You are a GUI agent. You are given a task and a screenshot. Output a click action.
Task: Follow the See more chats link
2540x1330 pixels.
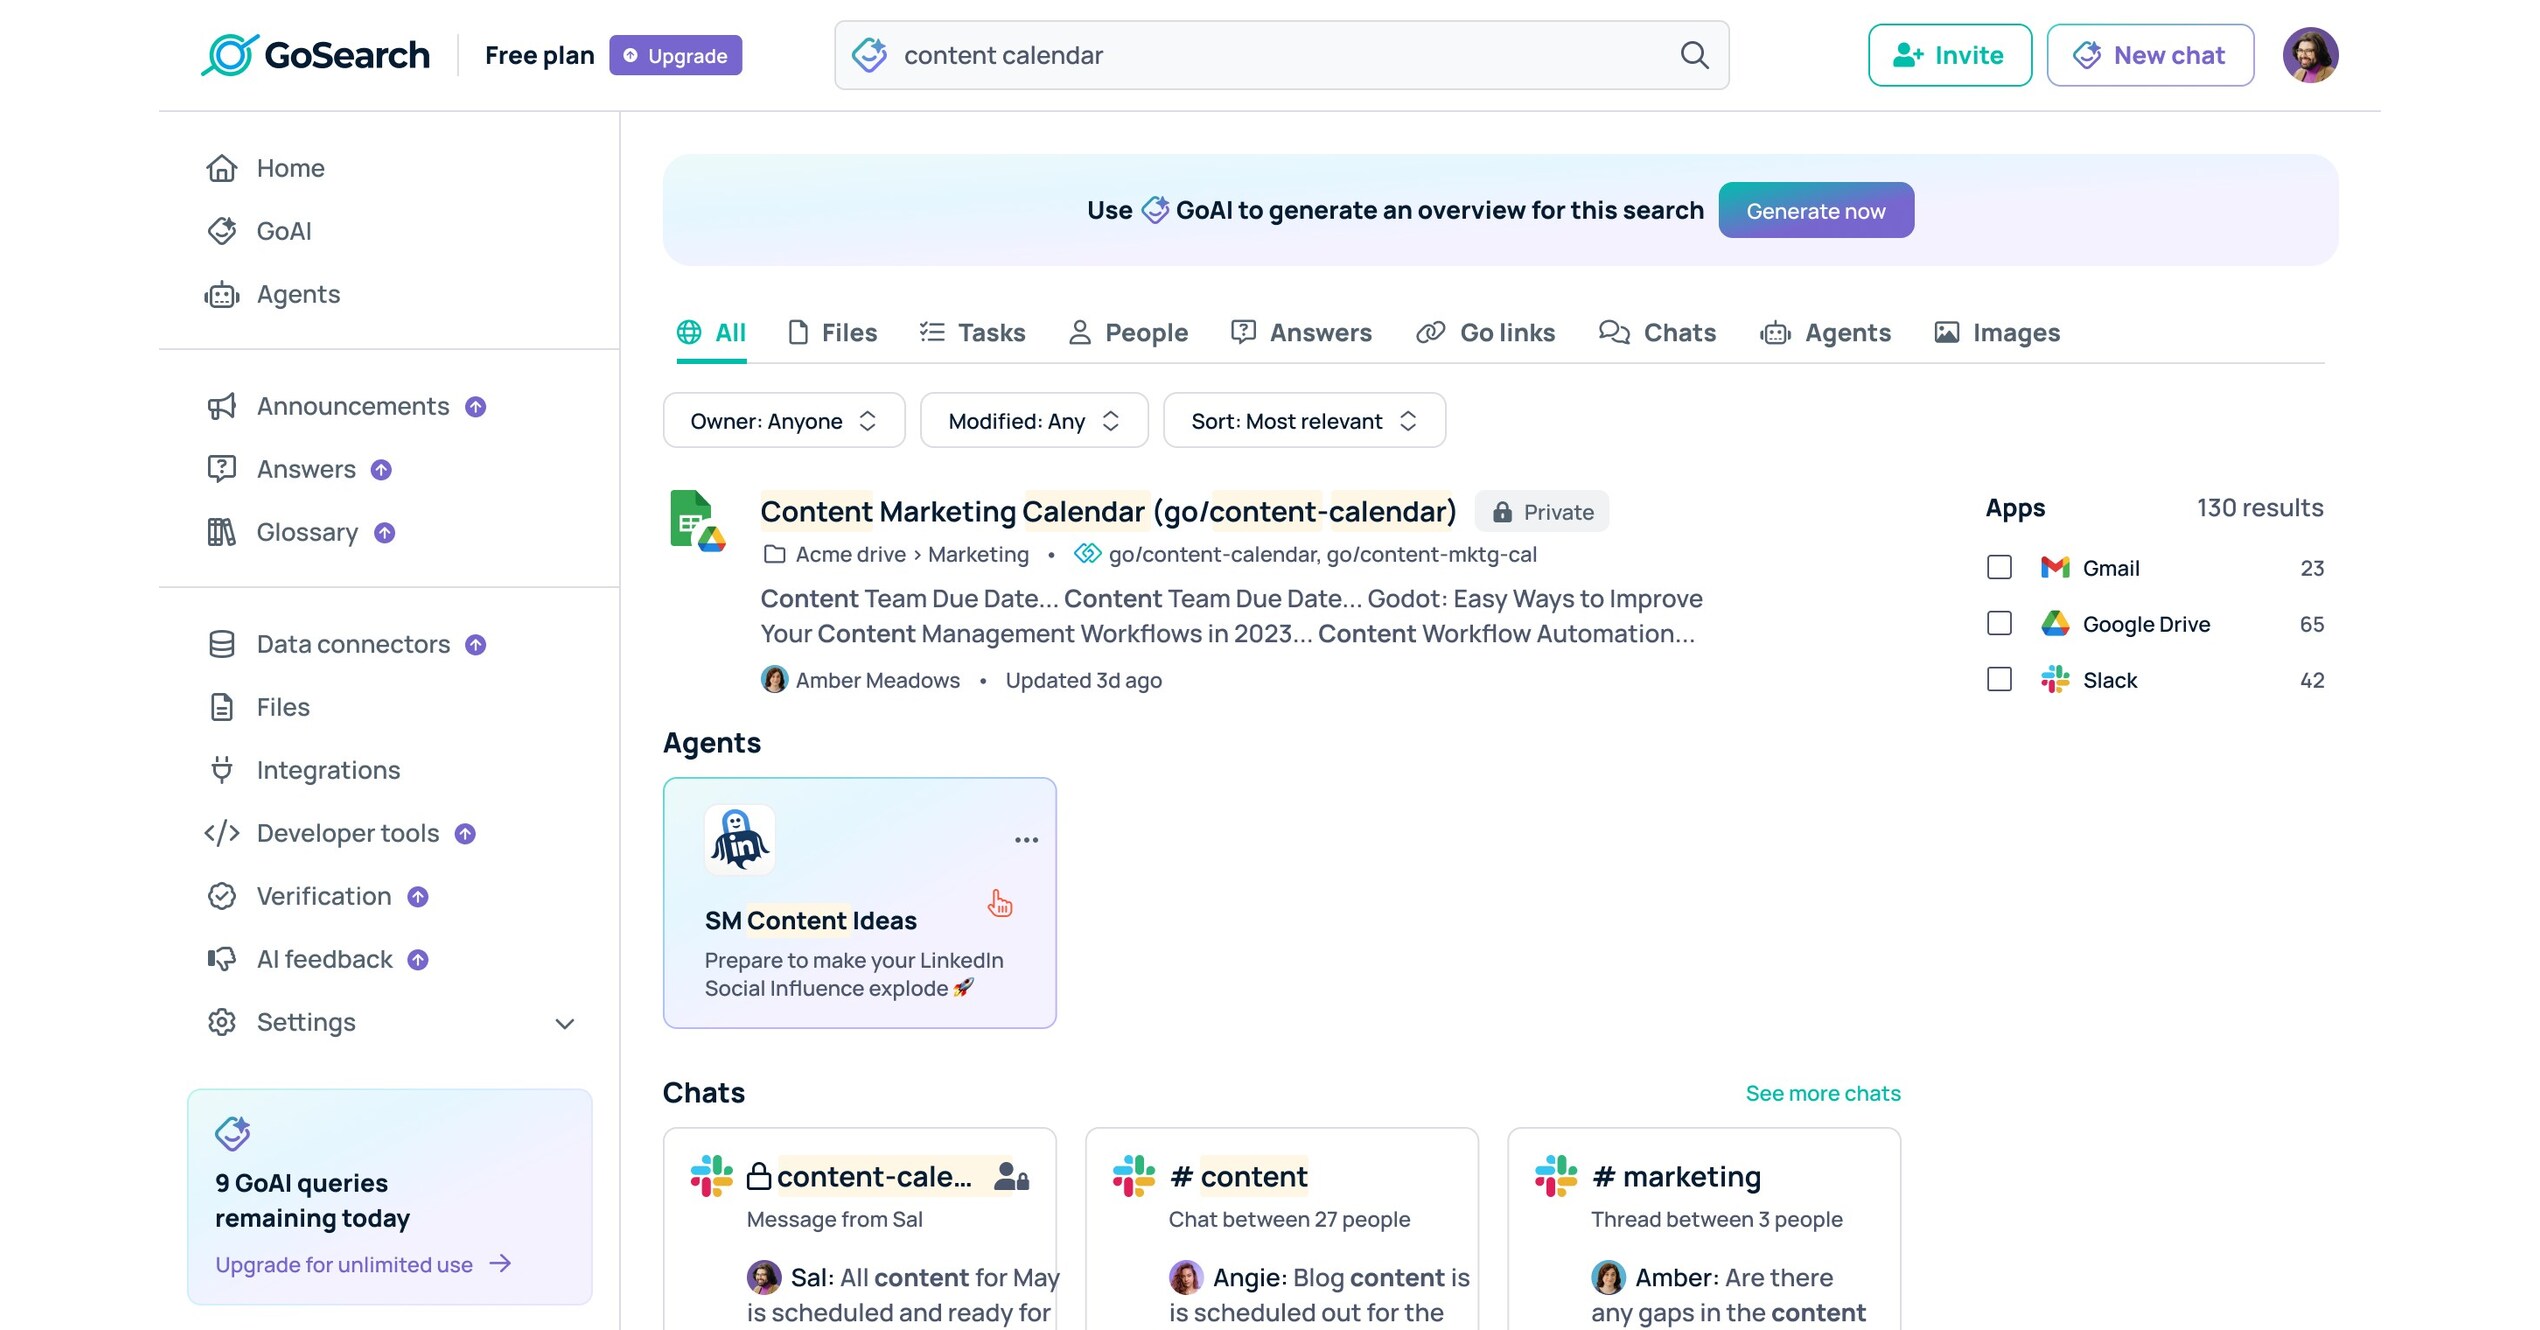point(1822,1093)
